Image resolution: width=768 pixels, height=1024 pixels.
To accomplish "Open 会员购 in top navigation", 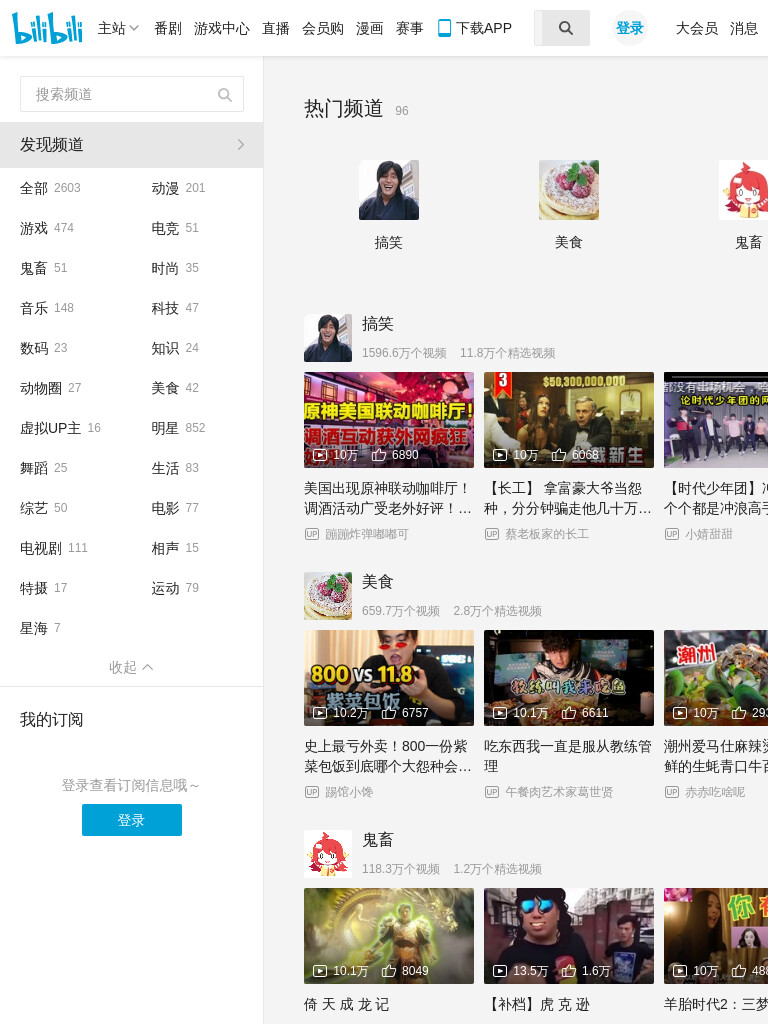I will [x=323, y=28].
